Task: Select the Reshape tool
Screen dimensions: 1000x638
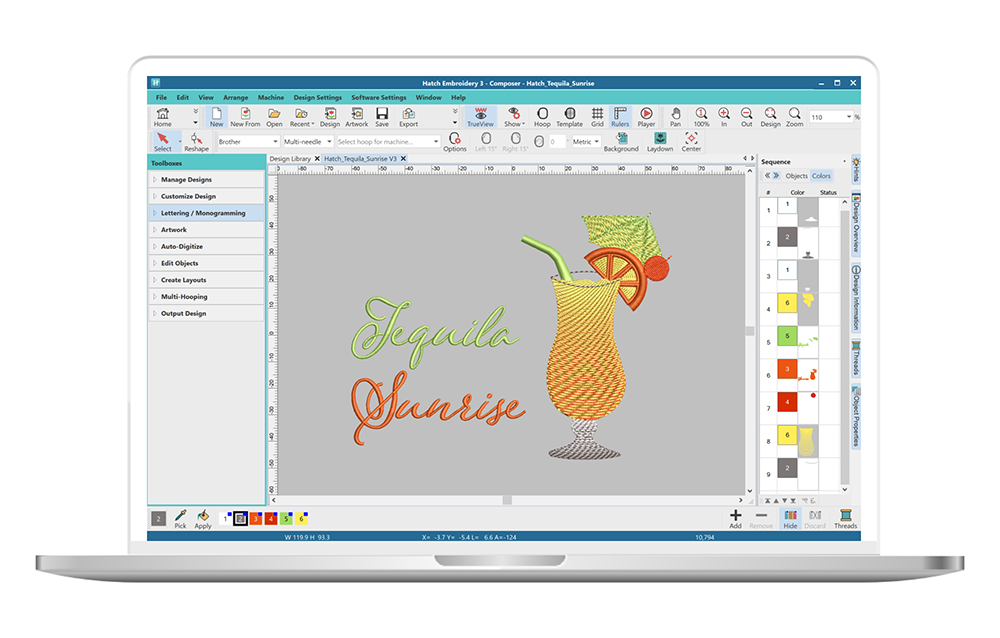Action: pos(197,140)
